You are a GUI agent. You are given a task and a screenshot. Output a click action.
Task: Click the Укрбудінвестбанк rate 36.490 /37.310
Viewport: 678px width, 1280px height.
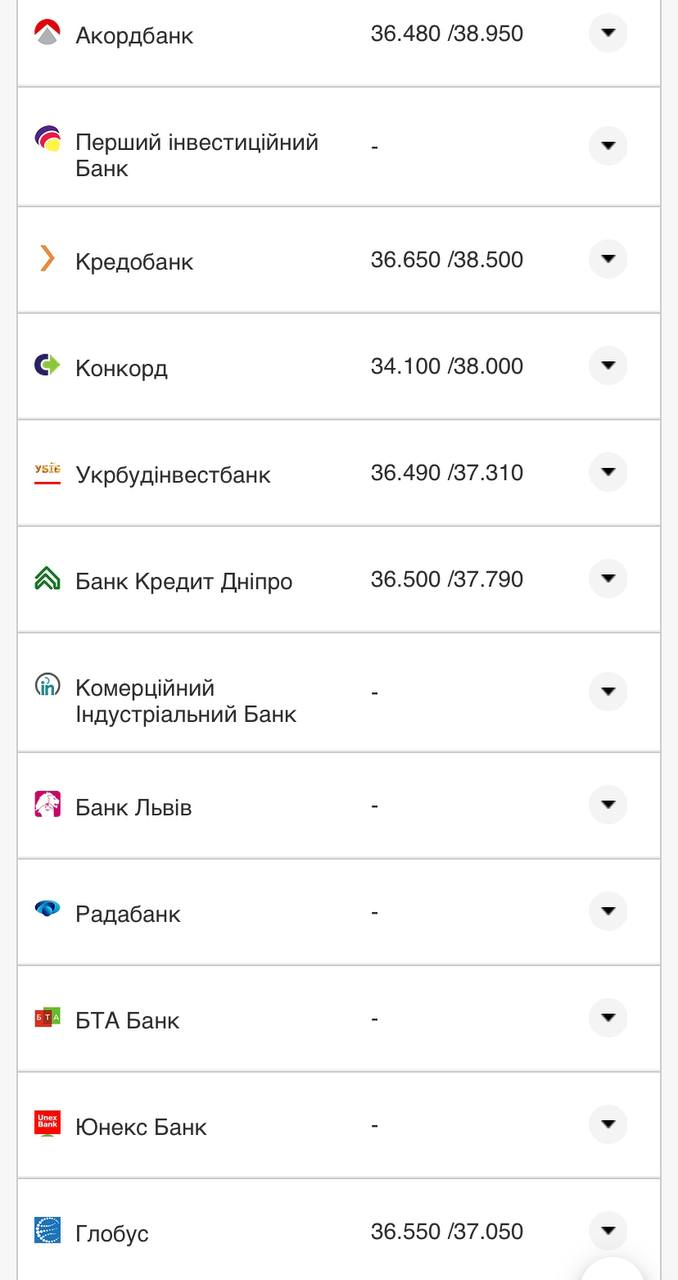click(x=445, y=473)
